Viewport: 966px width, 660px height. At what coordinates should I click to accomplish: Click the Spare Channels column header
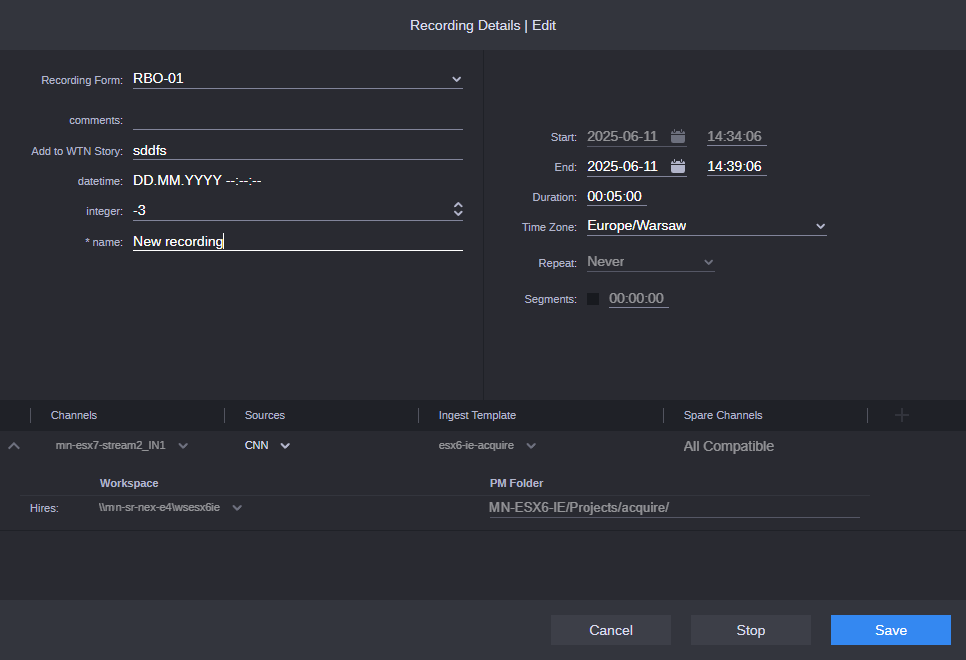coord(723,415)
